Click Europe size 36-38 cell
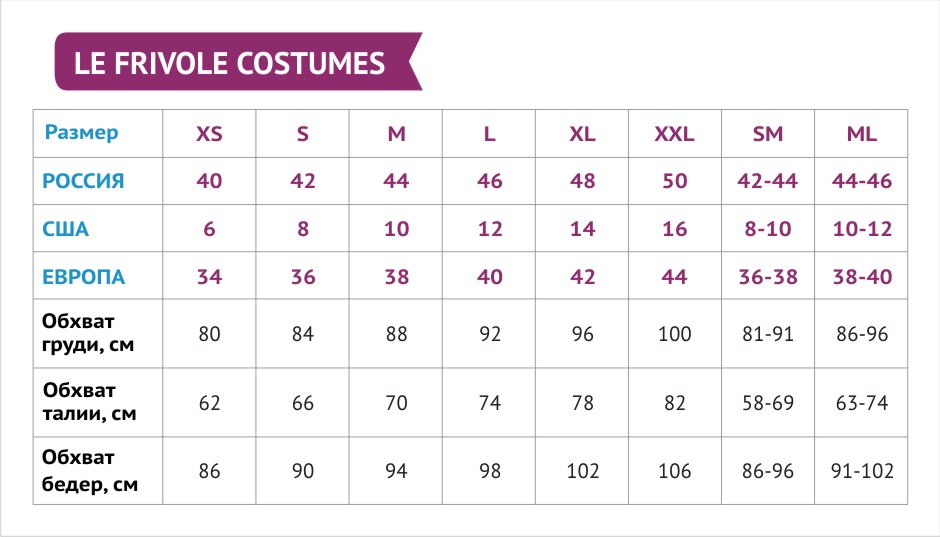This screenshot has height=537, width=940. 767,277
